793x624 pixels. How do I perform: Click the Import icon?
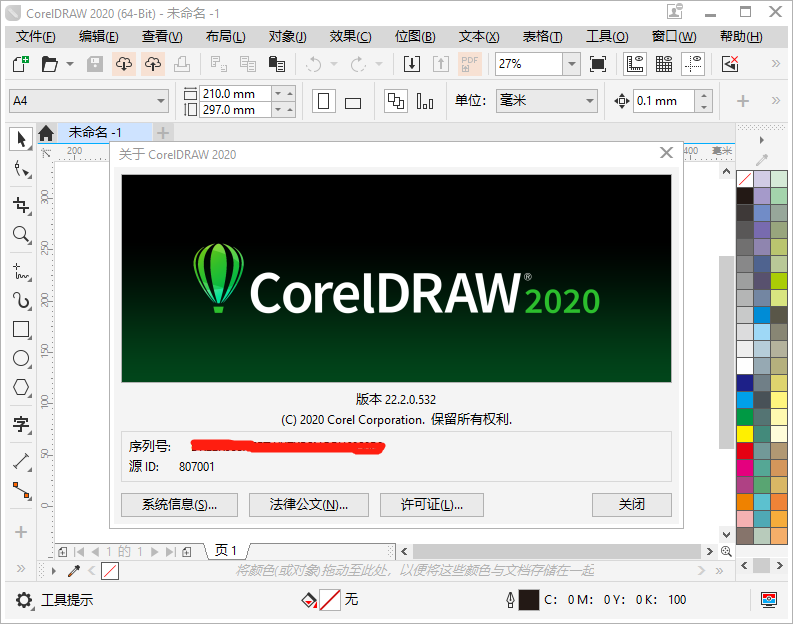point(412,64)
